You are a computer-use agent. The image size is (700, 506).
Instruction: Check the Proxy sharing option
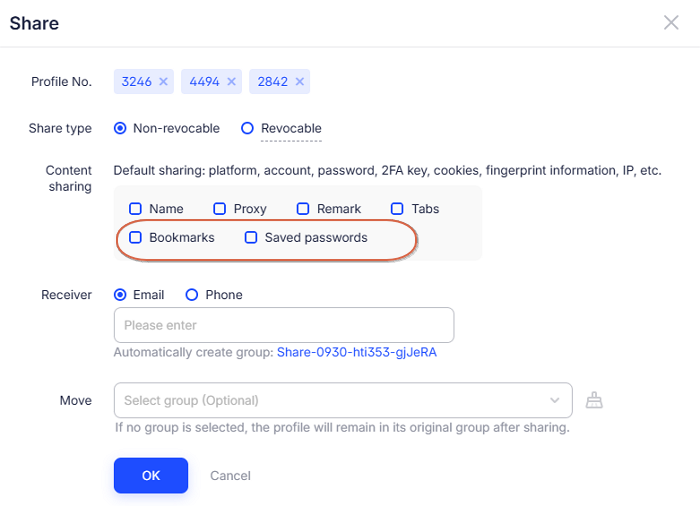[220, 209]
